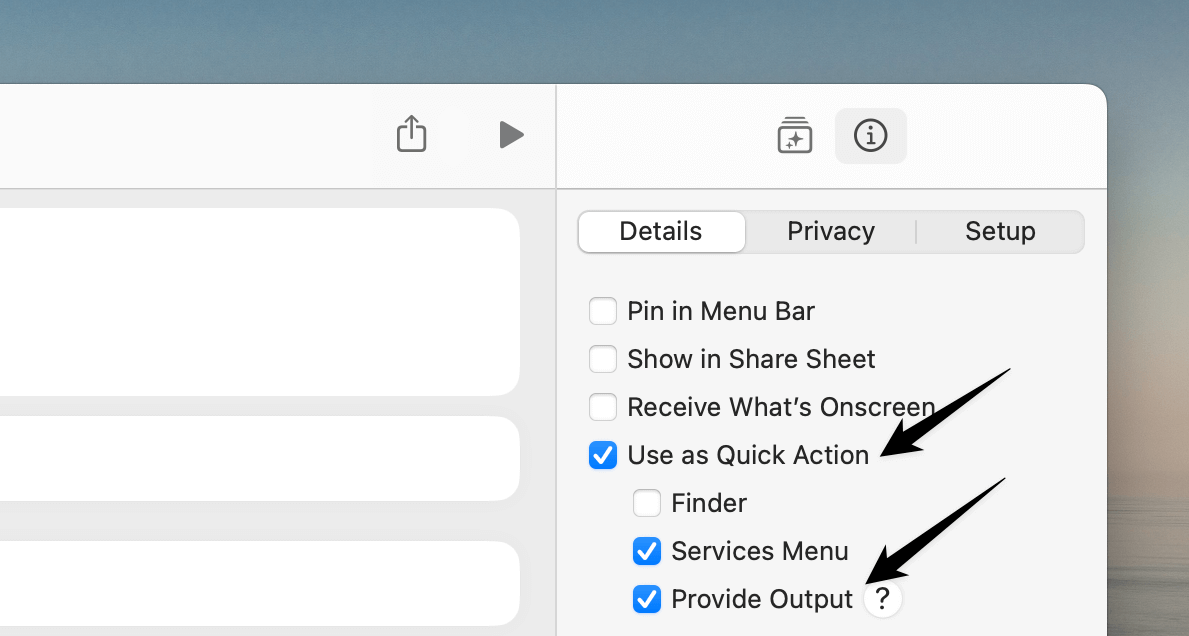Disable the Services Menu checkbox
This screenshot has height=636, width=1189.
pyautogui.click(x=647, y=551)
